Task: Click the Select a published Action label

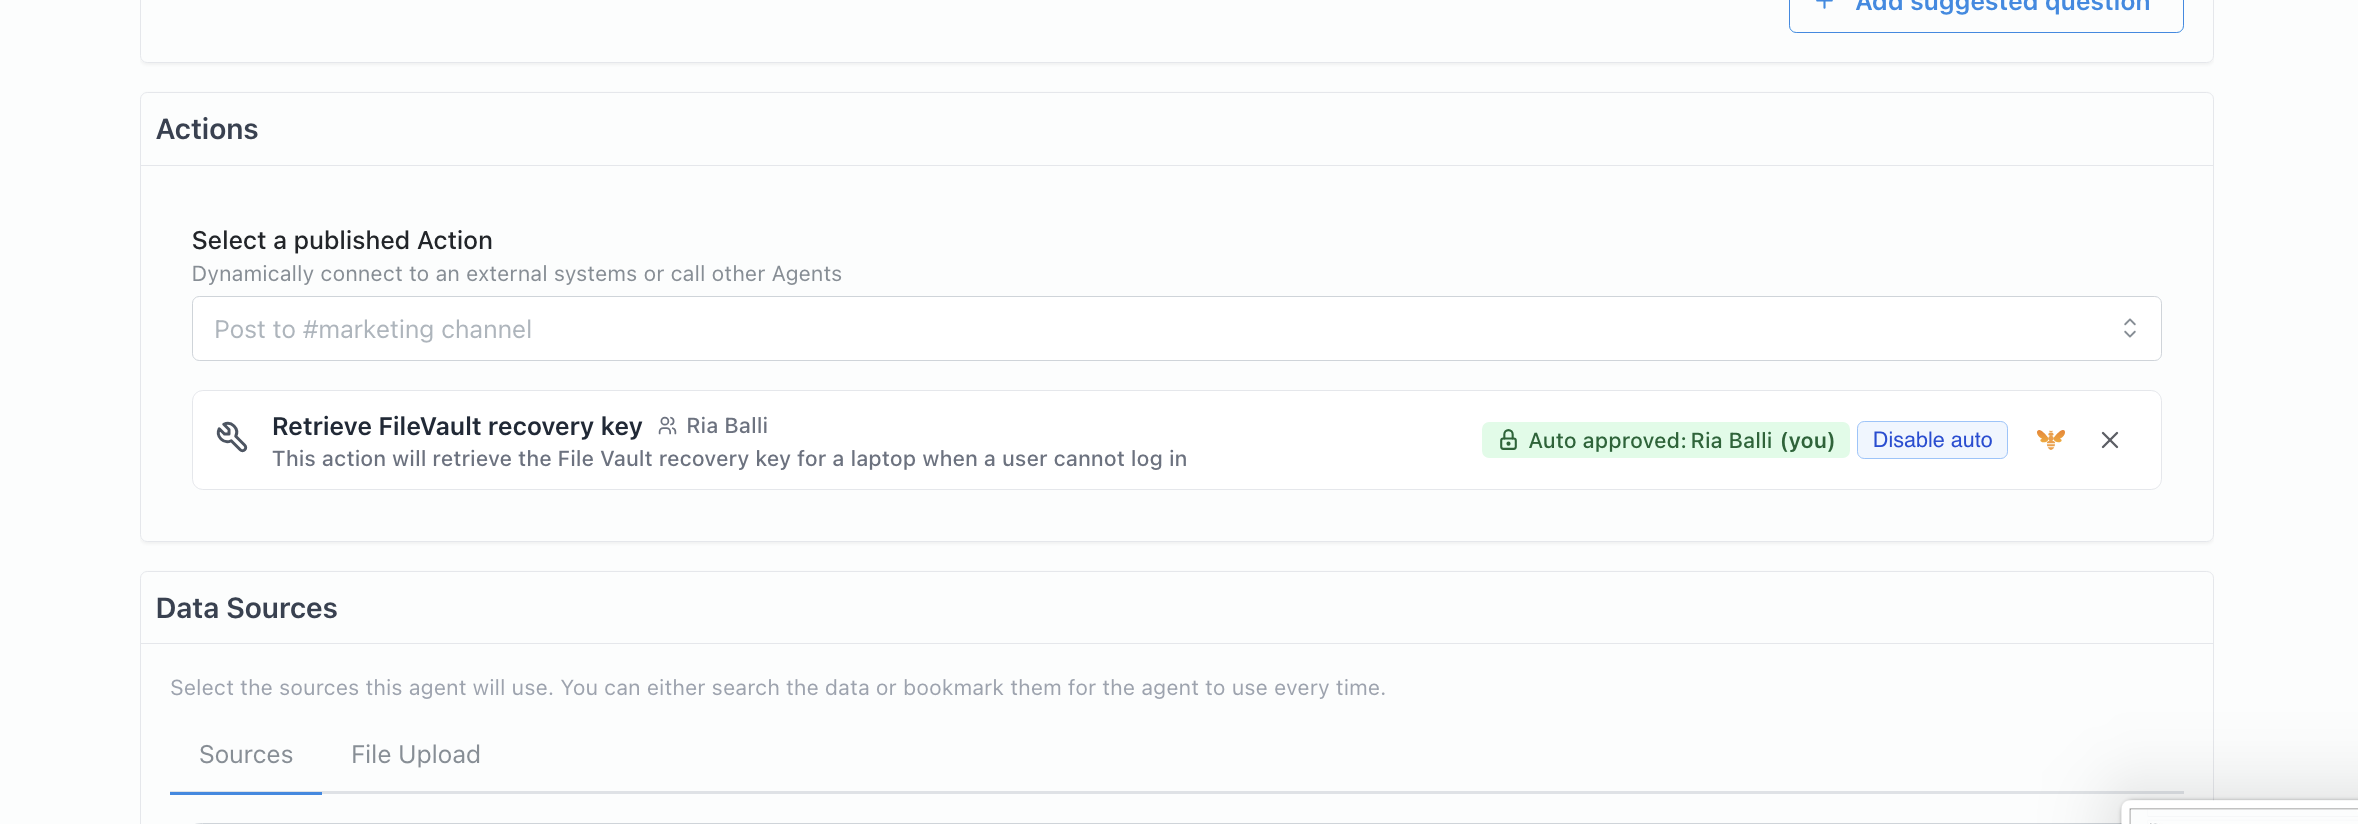Action: (342, 240)
